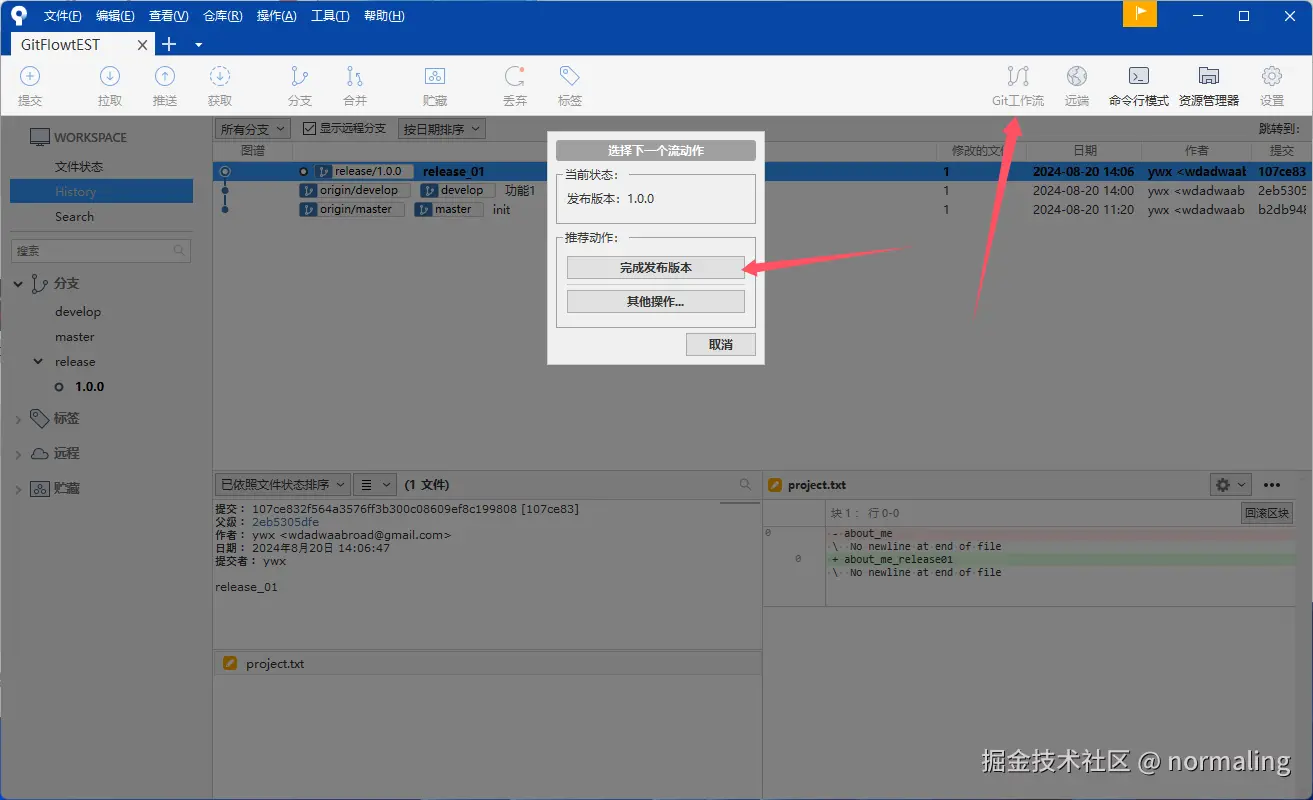Expand the 贮藏 section in sidebar
The image size is (1313, 800).
[18, 489]
